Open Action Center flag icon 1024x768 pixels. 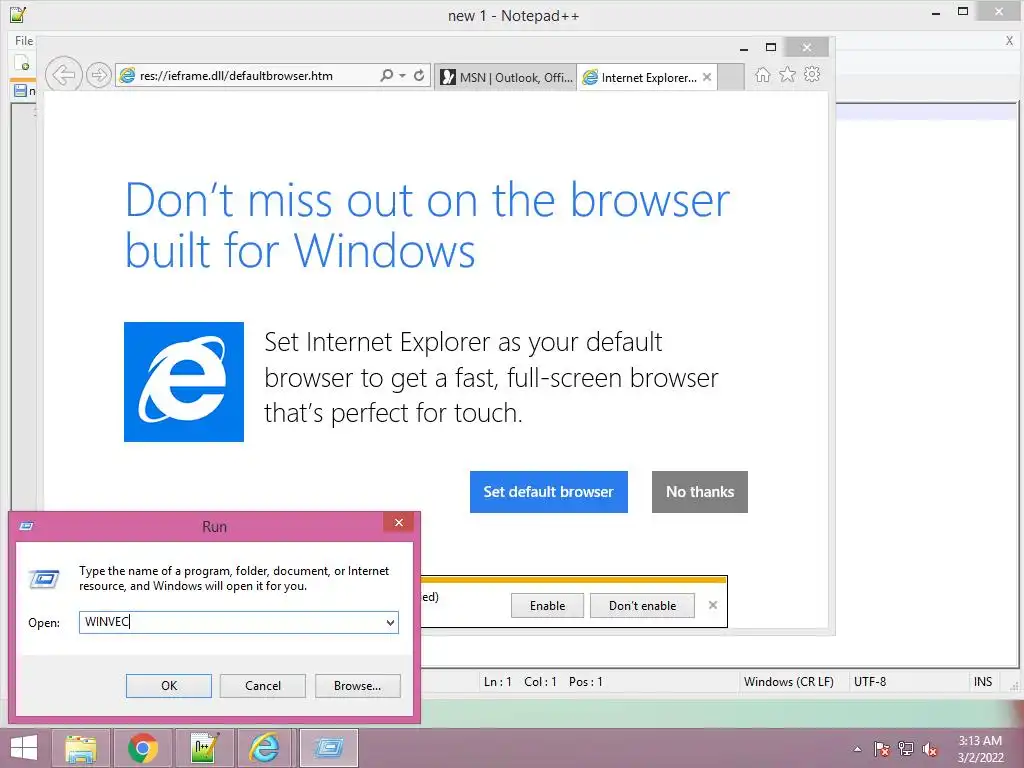tap(882, 749)
